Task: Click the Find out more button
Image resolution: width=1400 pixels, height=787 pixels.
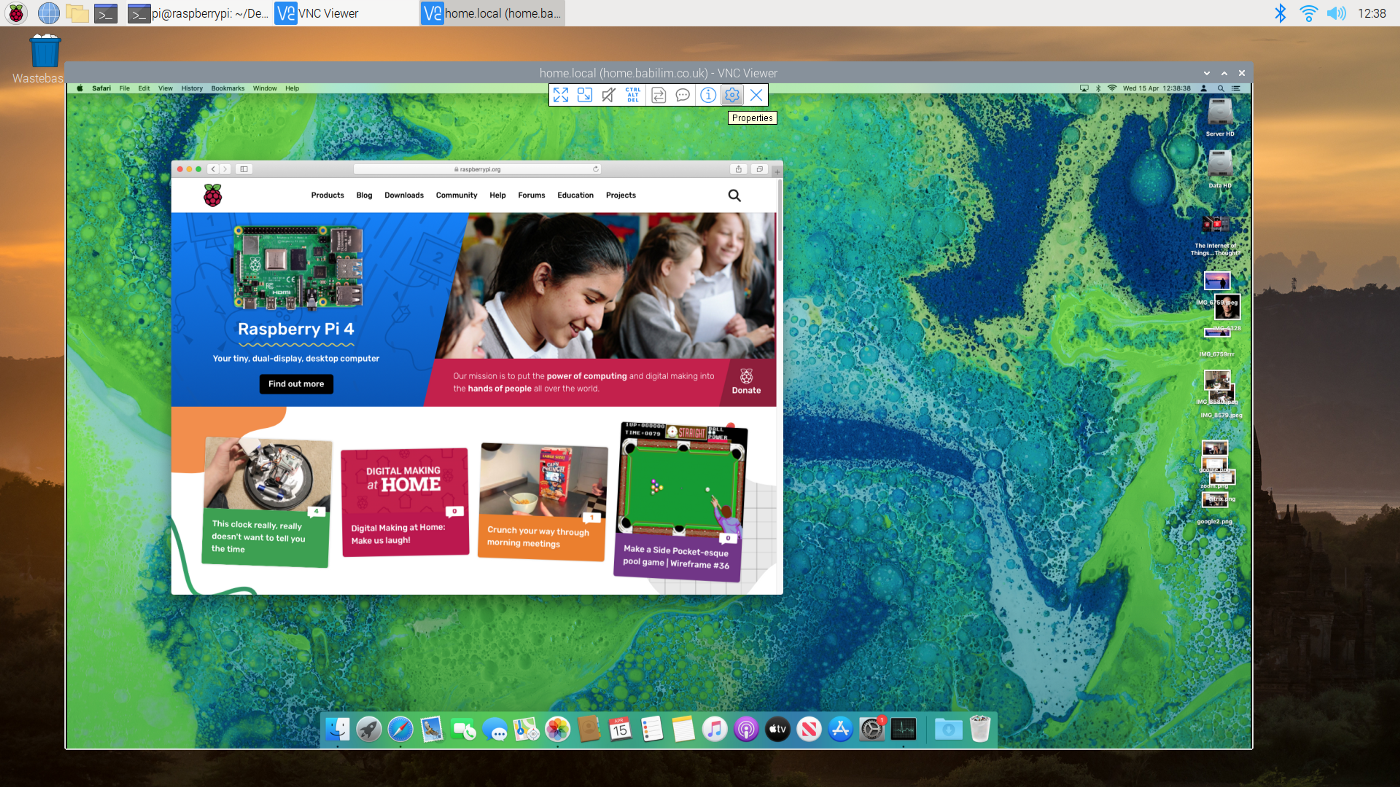Action: (x=296, y=384)
